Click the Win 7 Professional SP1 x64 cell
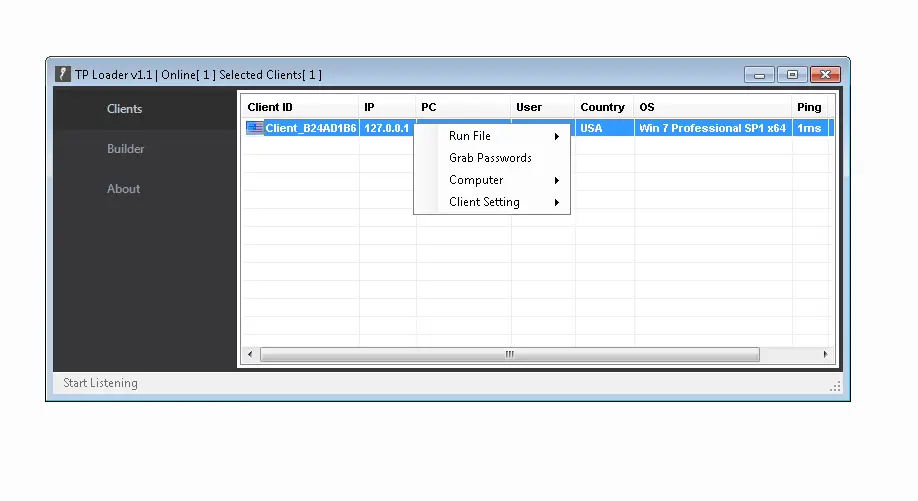The height and width of the screenshot is (501, 918). [713, 128]
